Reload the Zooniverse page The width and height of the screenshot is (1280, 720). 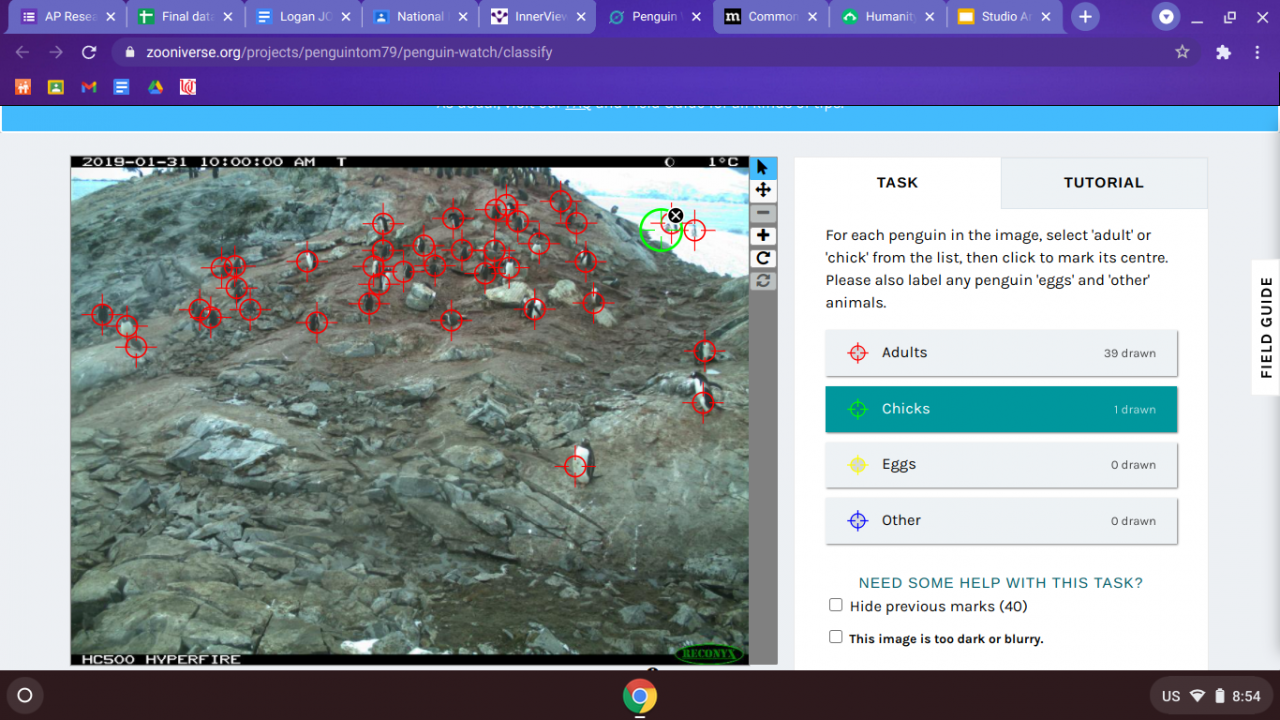point(89,52)
